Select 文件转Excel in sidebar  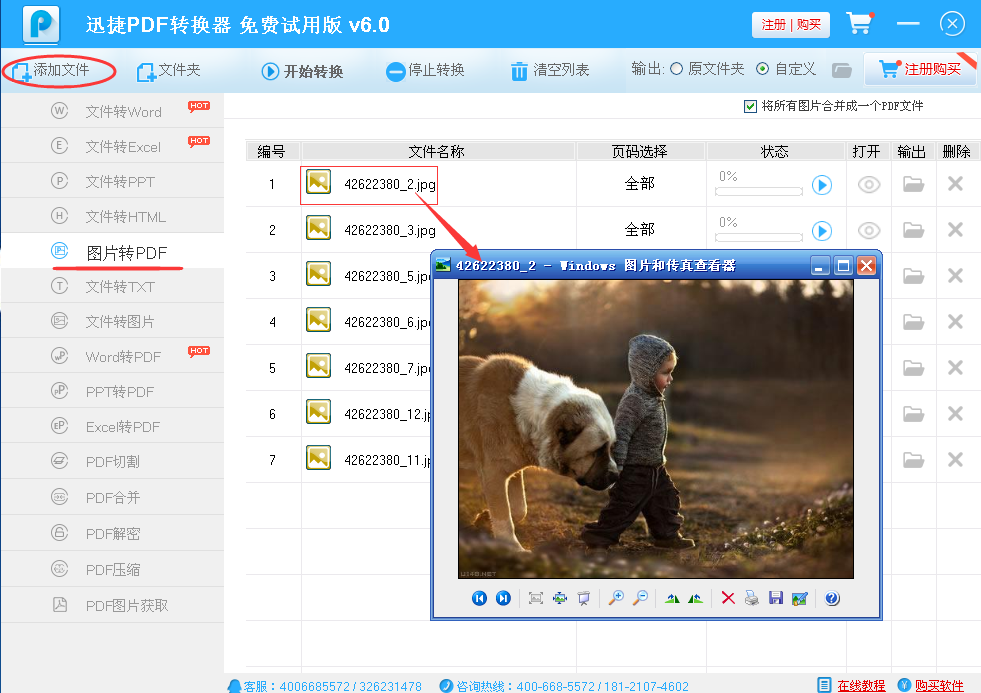coord(113,146)
